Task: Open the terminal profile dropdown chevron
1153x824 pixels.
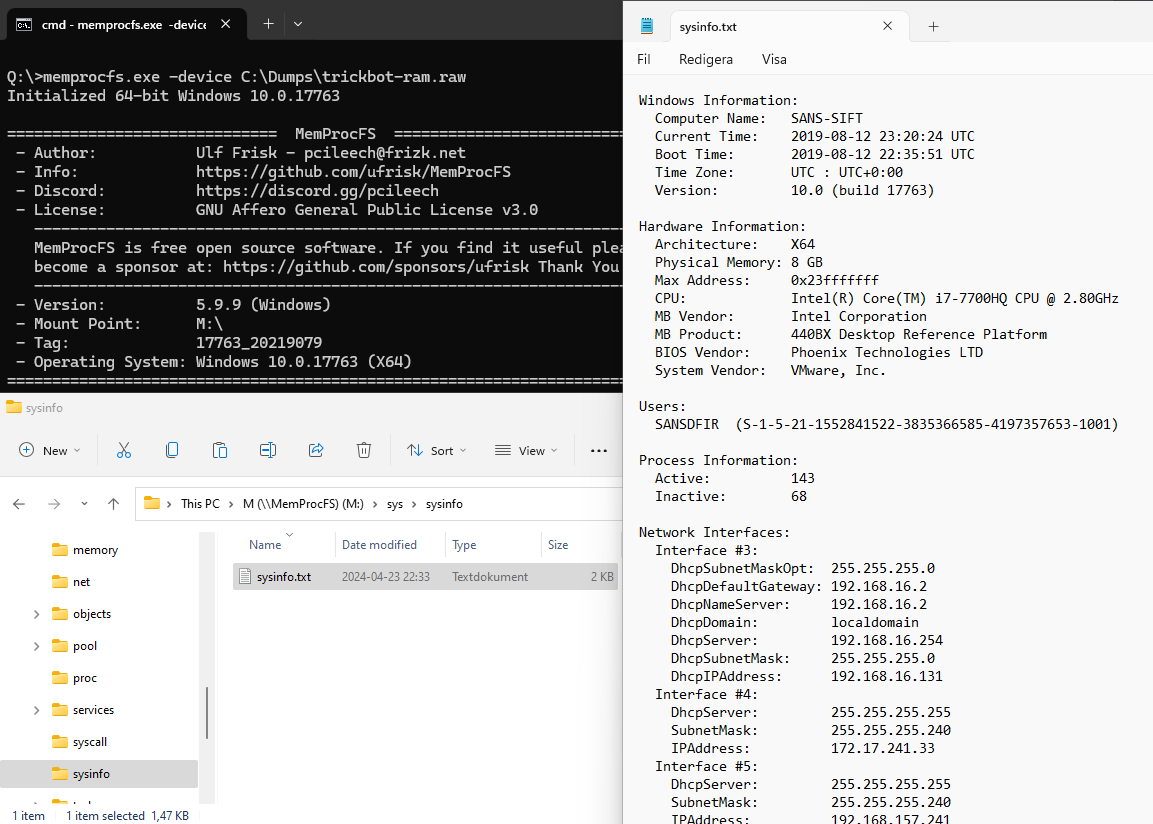Action: click(x=298, y=24)
